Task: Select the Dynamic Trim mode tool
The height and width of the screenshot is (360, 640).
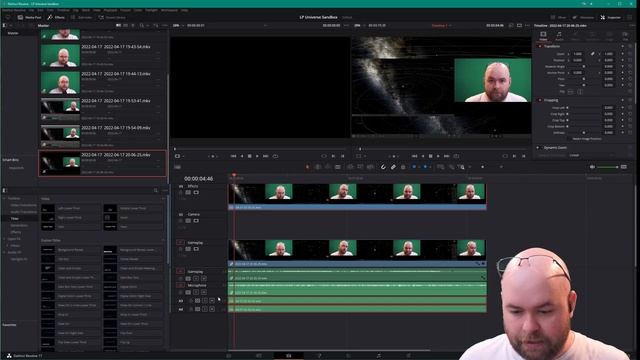Action: tap(328, 167)
